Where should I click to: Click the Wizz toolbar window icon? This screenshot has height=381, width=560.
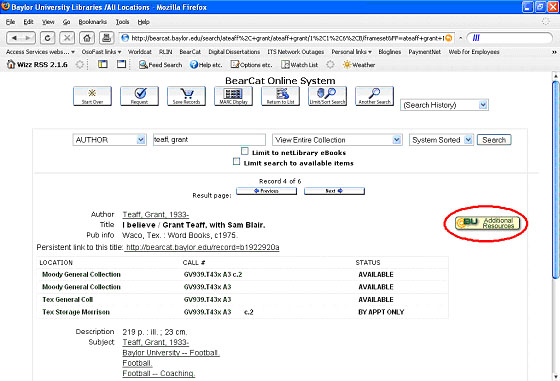point(121,64)
